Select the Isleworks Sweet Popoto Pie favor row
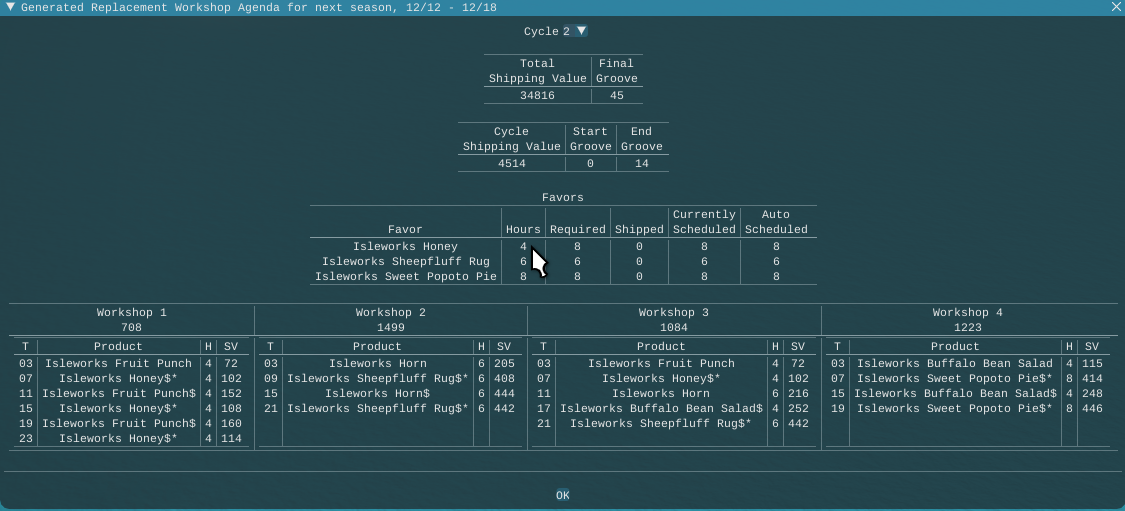 [x=563, y=276]
